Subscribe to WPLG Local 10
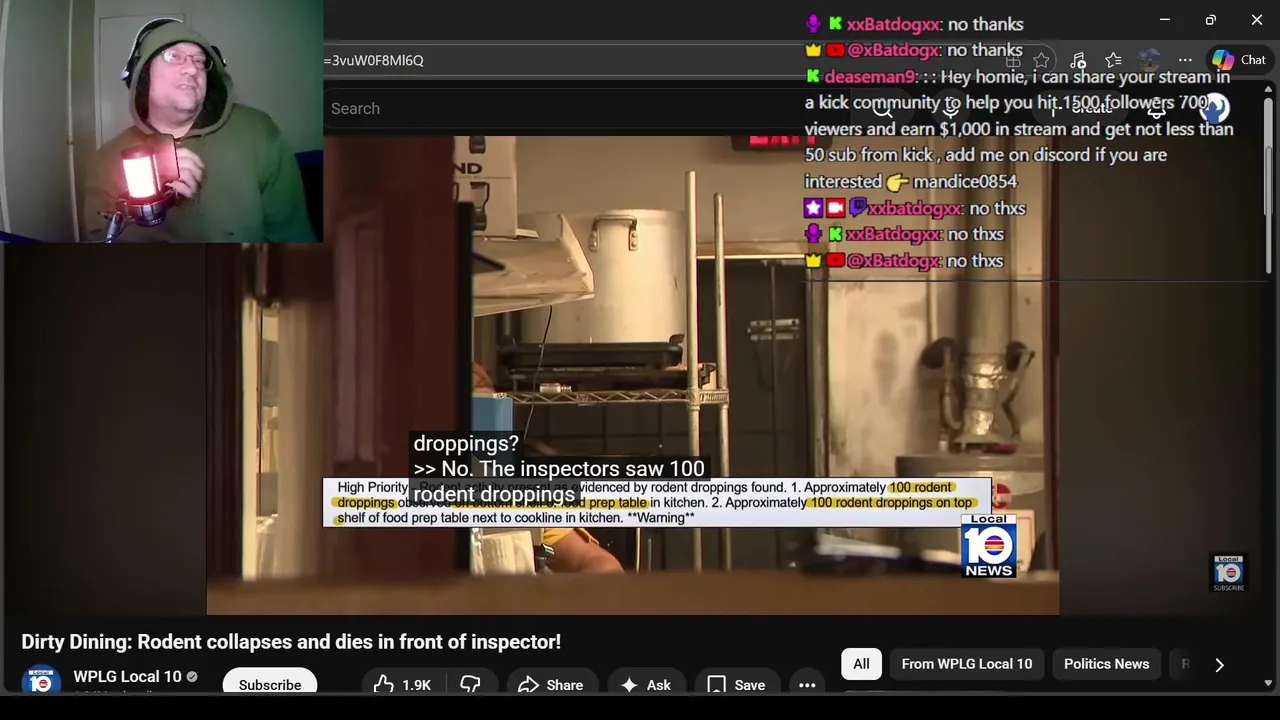The width and height of the screenshot is (1280, 720). point(270,685)
